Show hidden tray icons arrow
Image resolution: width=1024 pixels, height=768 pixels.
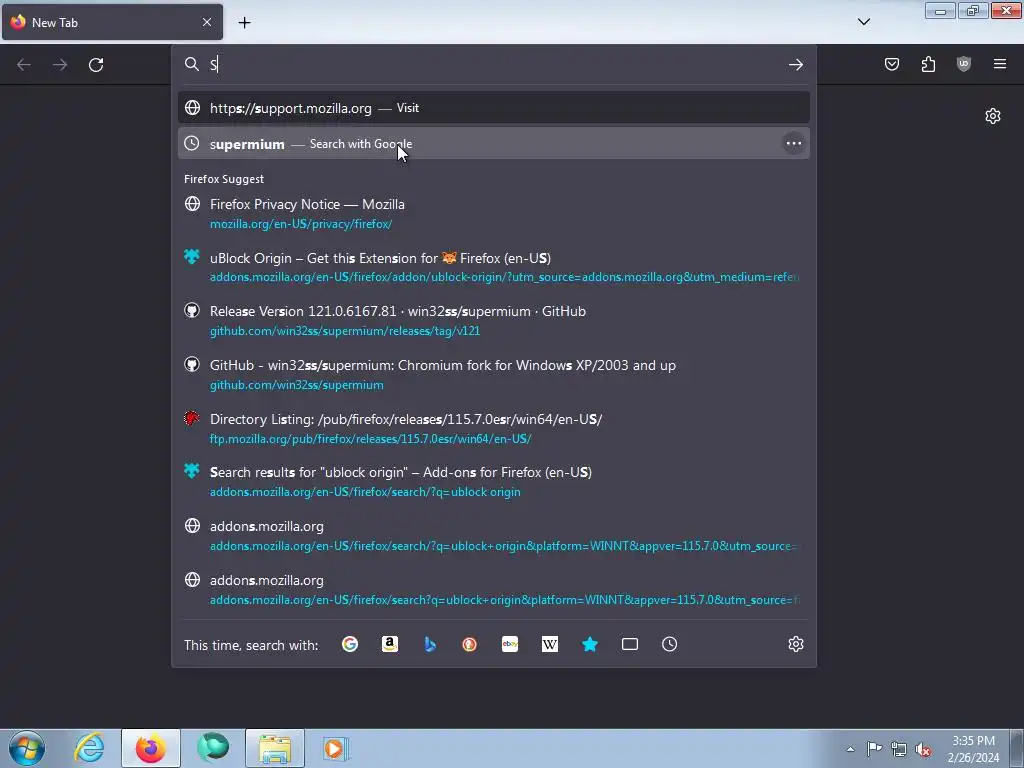850,749
